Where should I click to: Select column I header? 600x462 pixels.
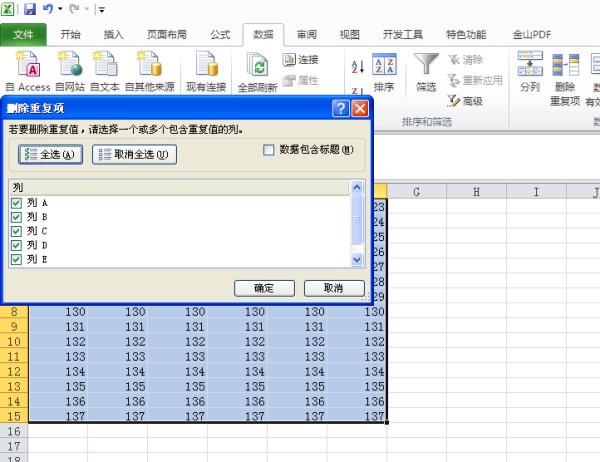536,192
